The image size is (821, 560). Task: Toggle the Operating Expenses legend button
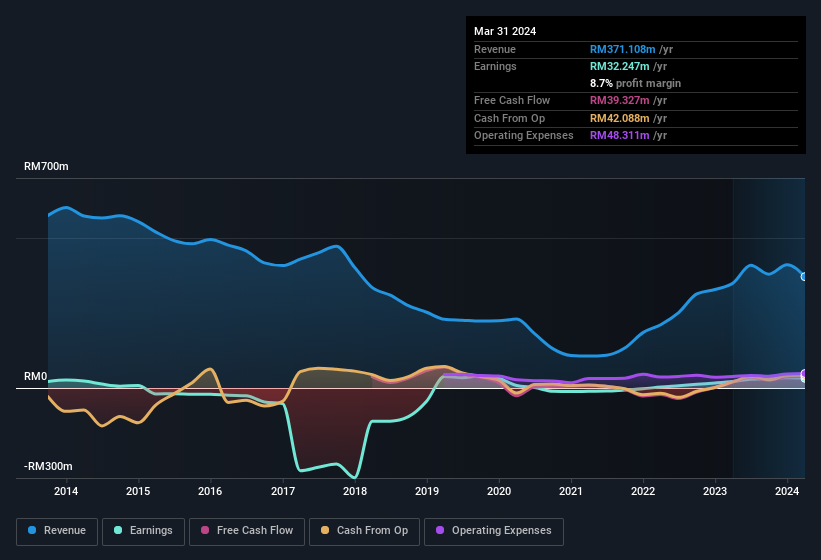click(x=494, y=531)
